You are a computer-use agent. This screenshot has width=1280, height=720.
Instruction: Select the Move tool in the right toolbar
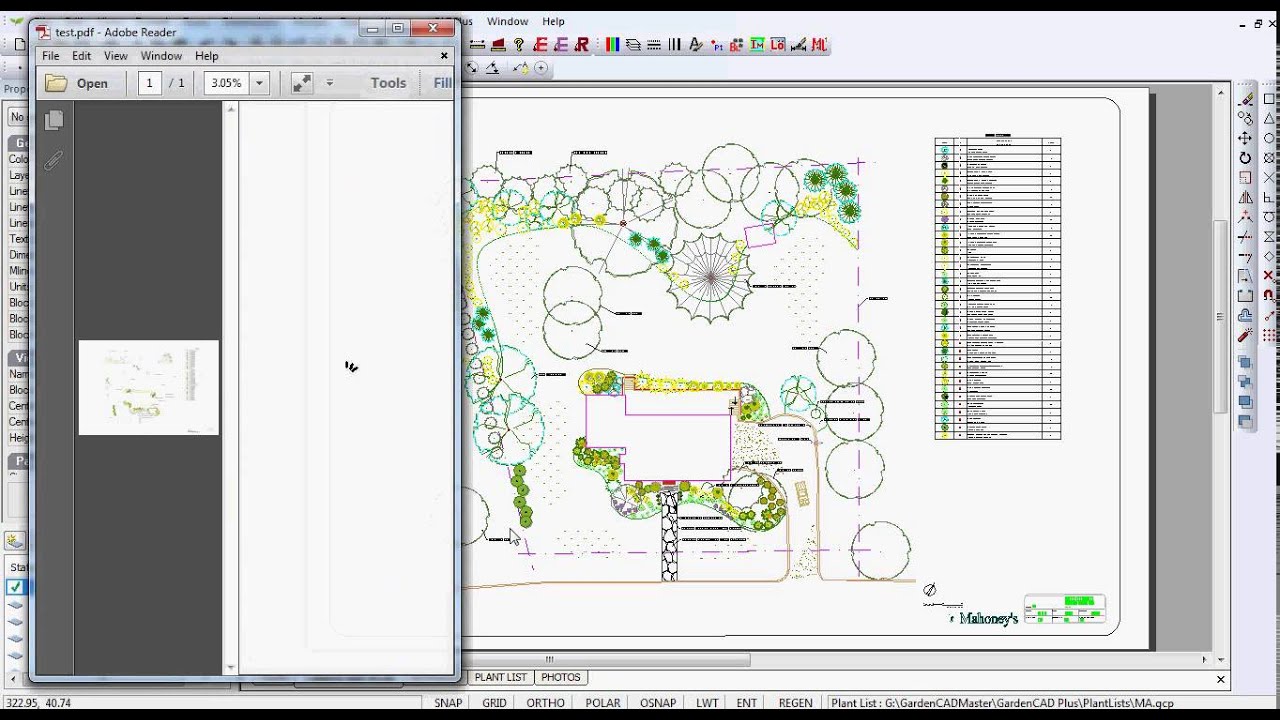pos(1245,138)
